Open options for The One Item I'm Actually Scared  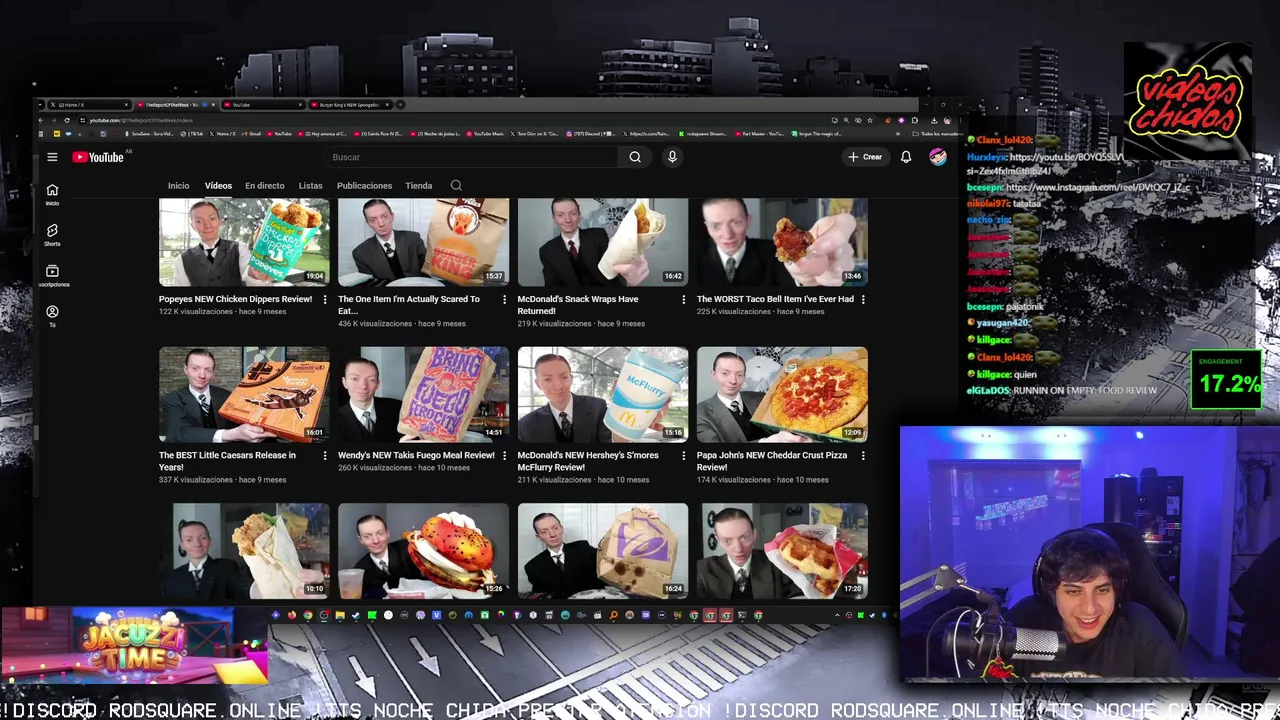click(x=504, y=299)
